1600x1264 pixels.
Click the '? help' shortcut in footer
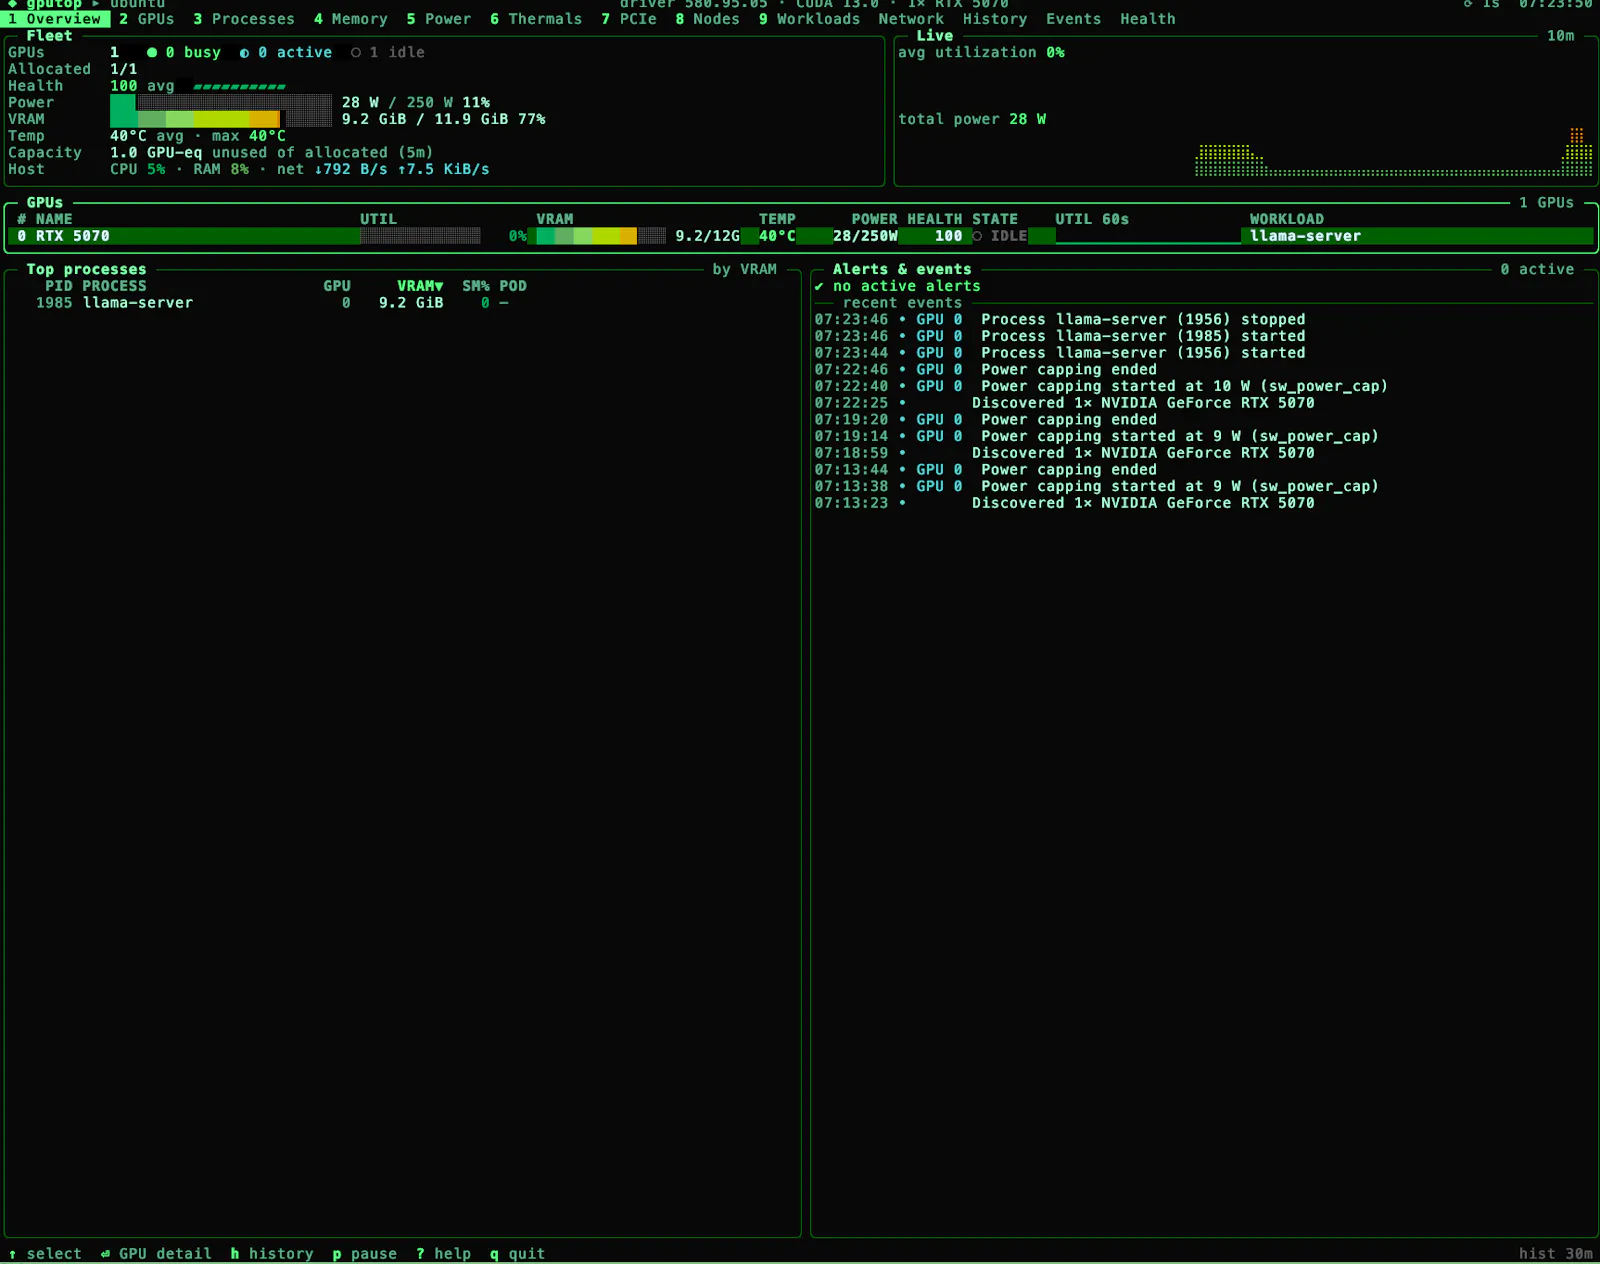pos(443,1254)
